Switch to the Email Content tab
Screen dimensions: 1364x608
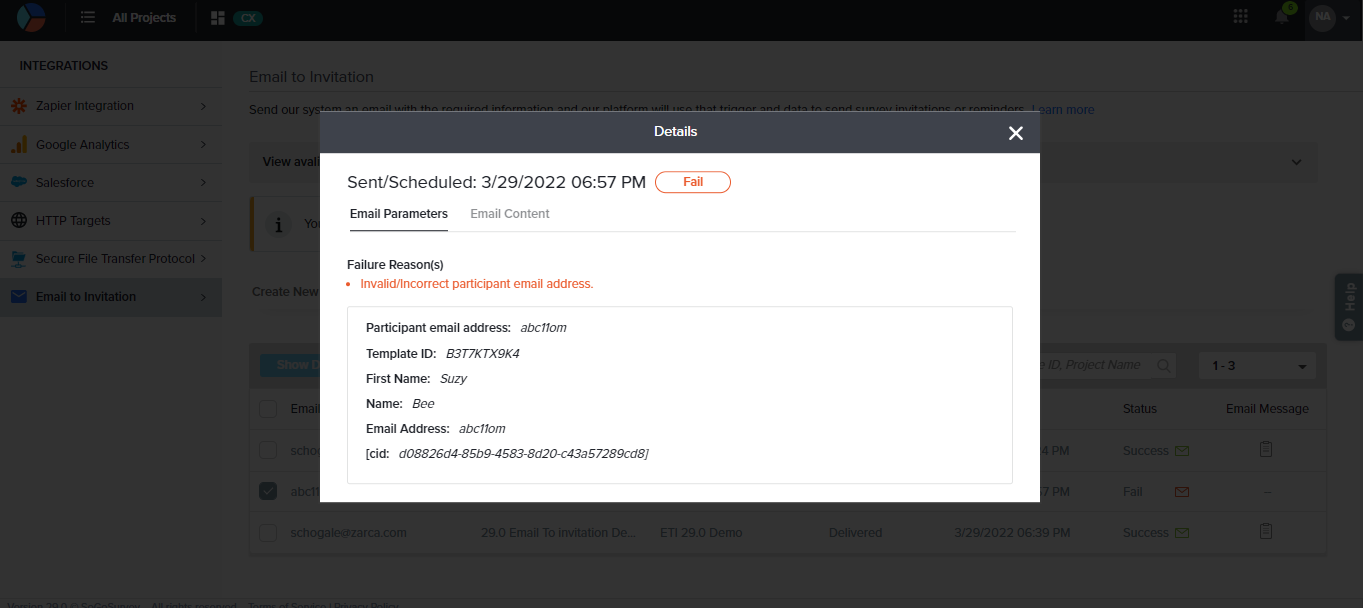tap(509, 214)
